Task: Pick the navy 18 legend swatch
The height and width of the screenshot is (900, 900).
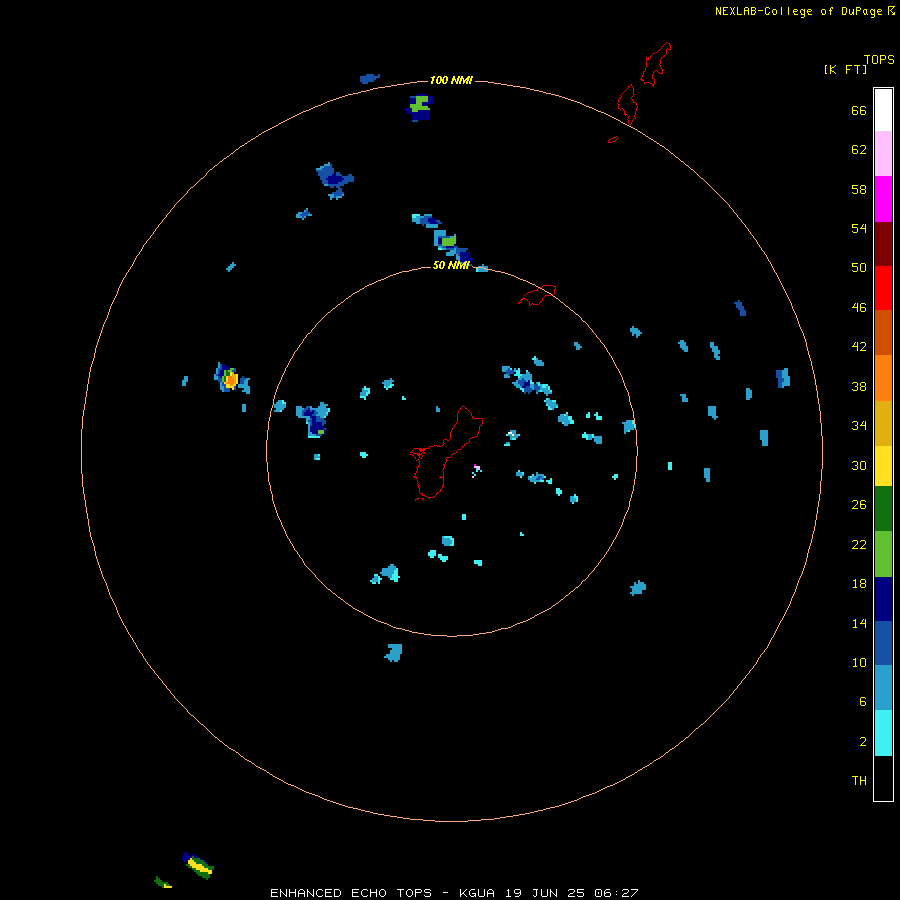Action: (x=883, y=599)
